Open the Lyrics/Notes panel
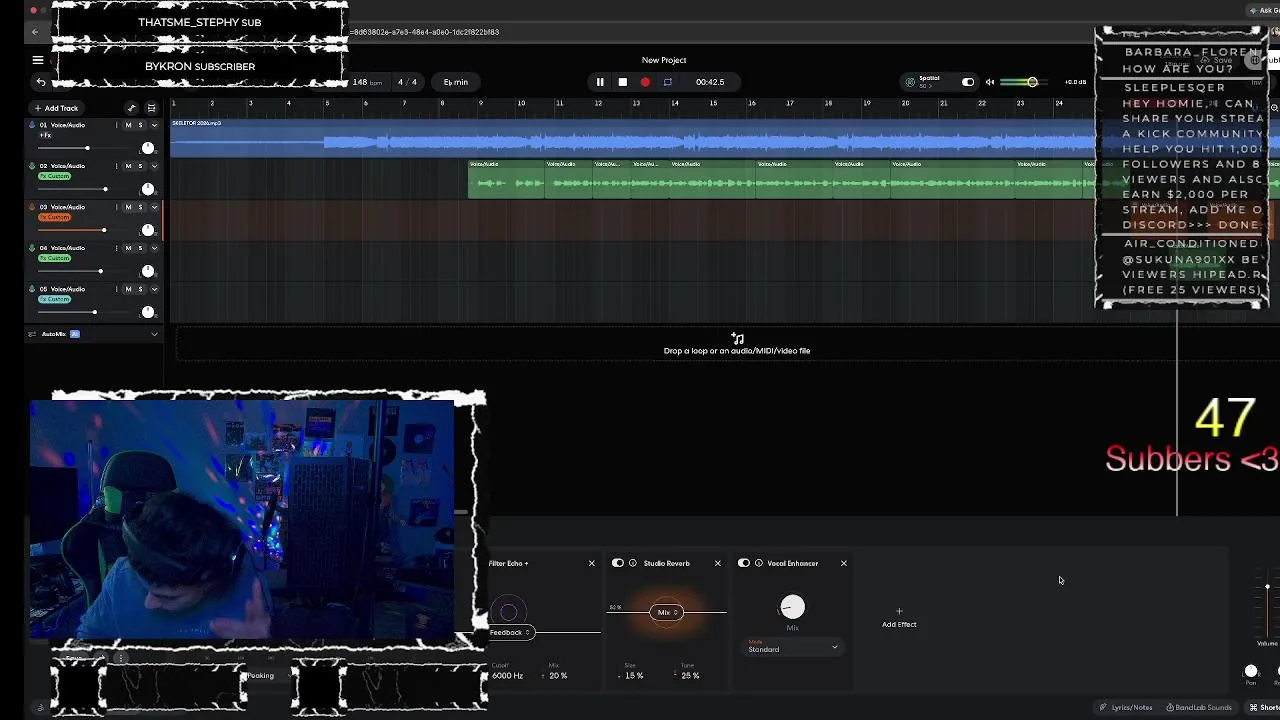1280x720 pixels. tap(1126, 707)
